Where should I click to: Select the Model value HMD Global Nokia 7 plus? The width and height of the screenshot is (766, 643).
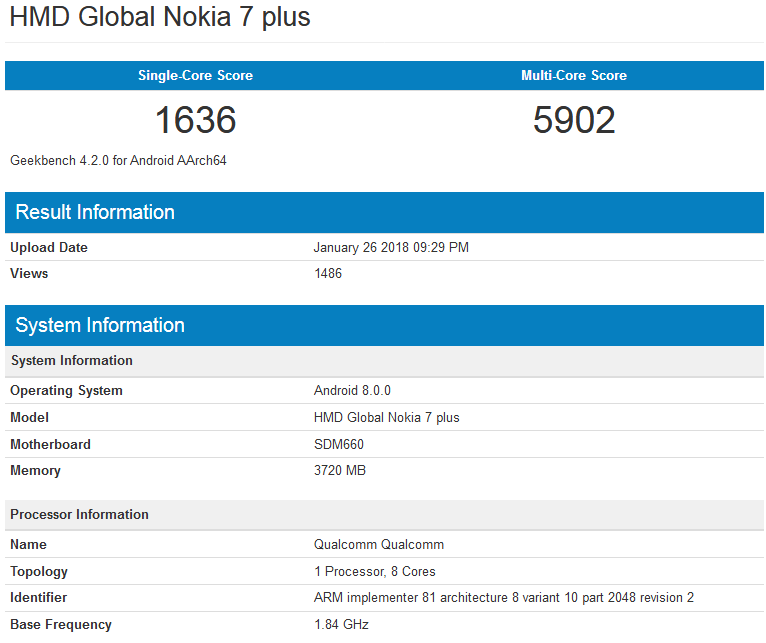386,418
